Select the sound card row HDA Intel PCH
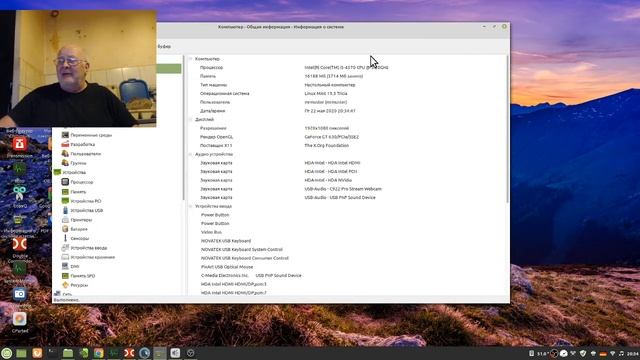The width and height of the screenshot is (640, 360). (347, 171)
